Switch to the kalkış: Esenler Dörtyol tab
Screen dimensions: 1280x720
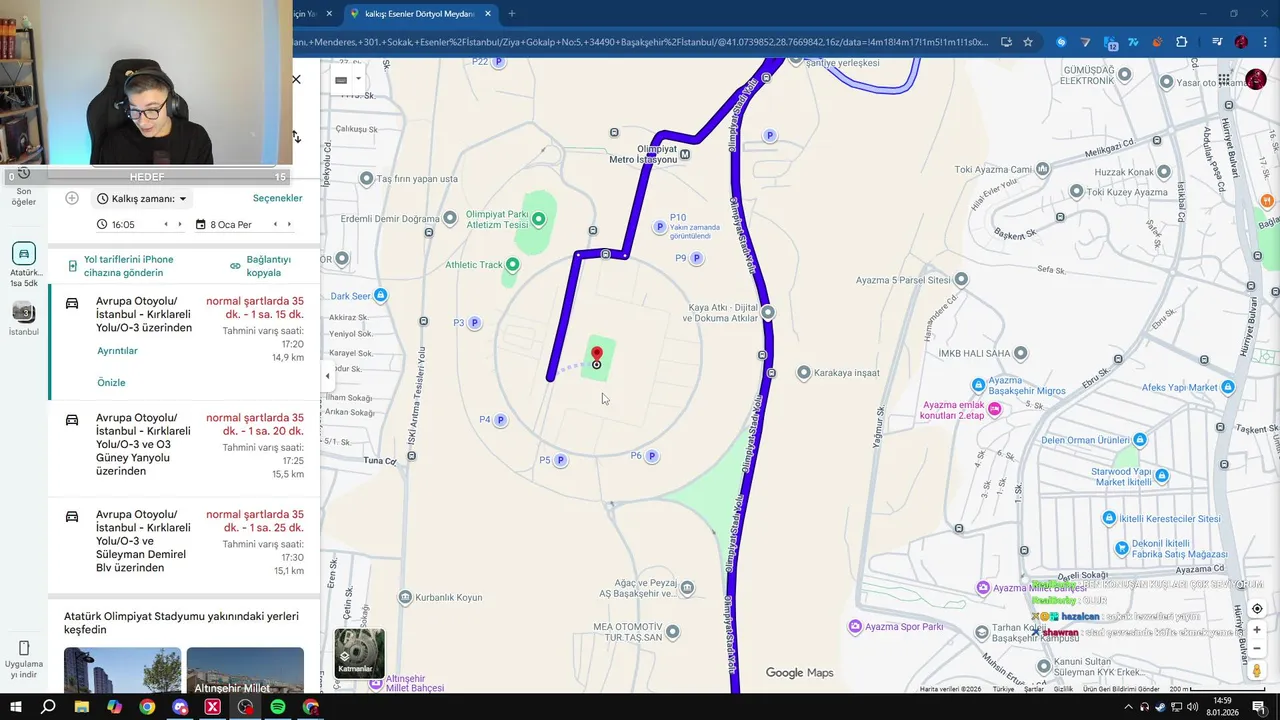418,14
